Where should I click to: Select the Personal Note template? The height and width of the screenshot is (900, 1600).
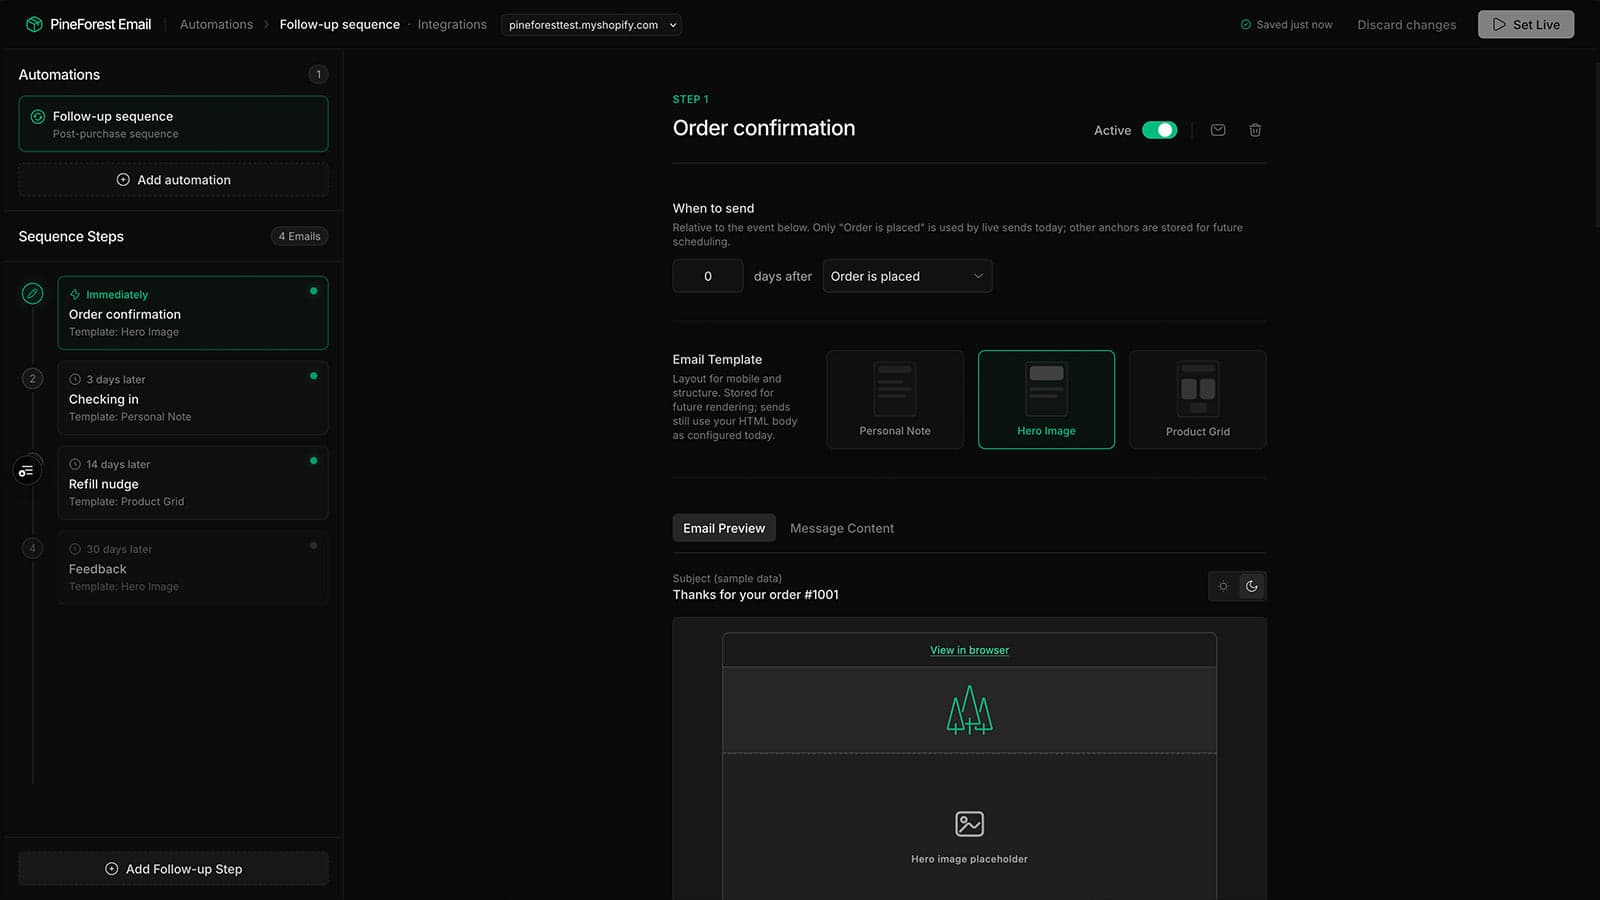pyautogui.click(x=895, y=399)
